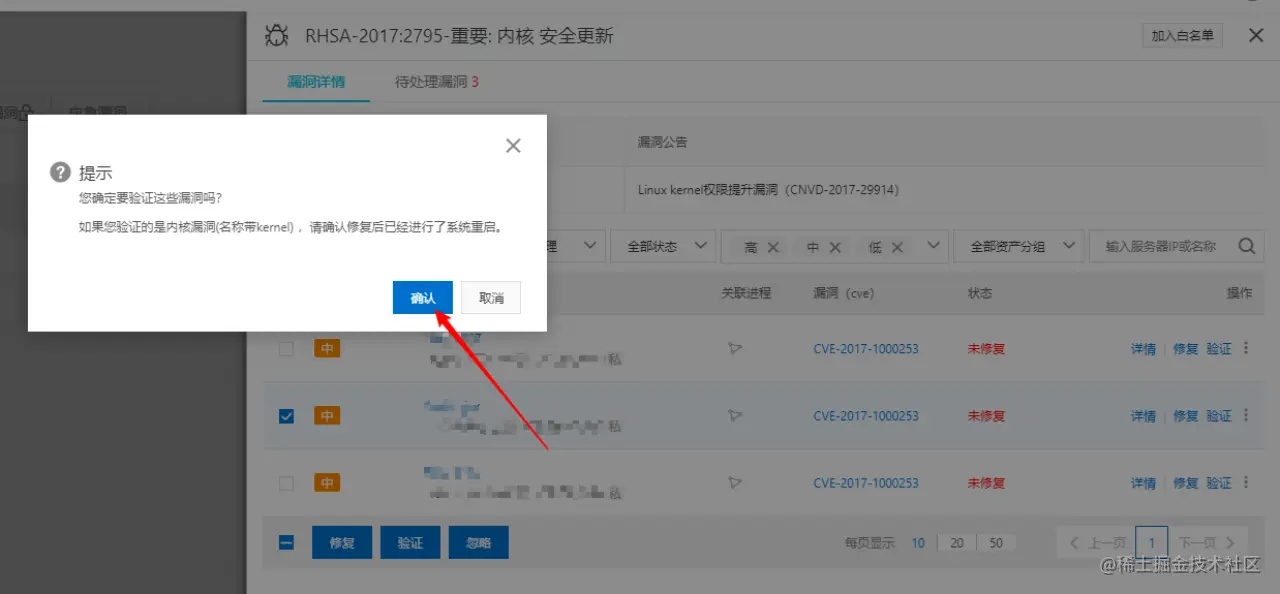
Task: Click the 关联进程 column header
Action: point(746,293)
